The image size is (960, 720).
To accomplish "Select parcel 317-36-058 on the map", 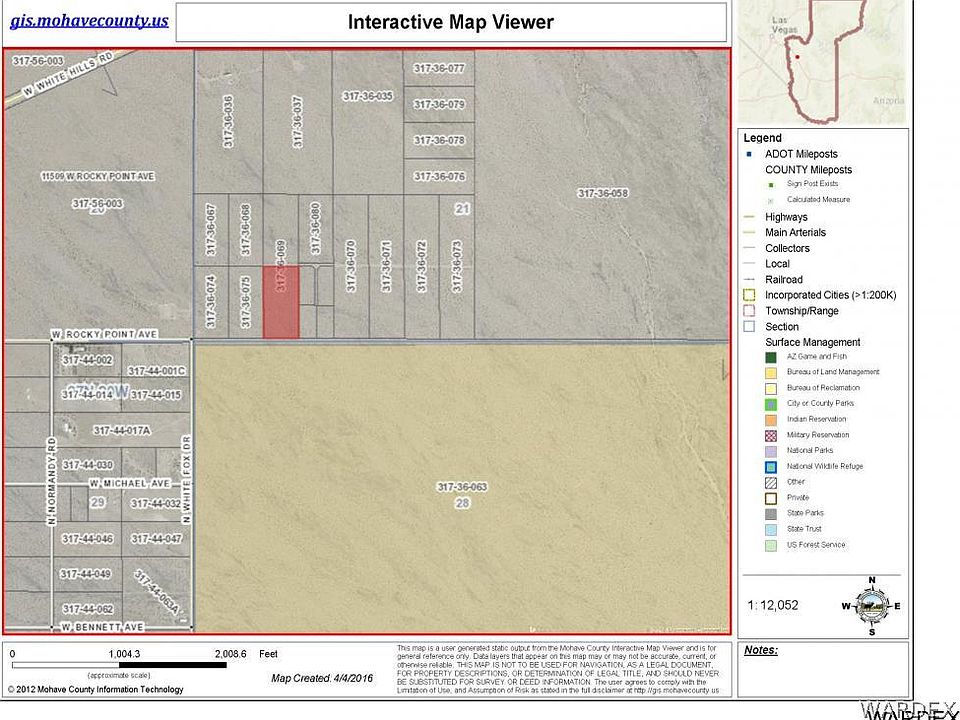I will (603, 193).
